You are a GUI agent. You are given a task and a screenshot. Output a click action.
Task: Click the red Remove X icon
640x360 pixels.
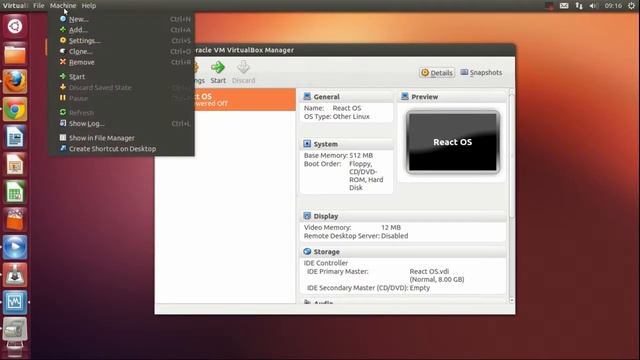[x=63, y=62]
